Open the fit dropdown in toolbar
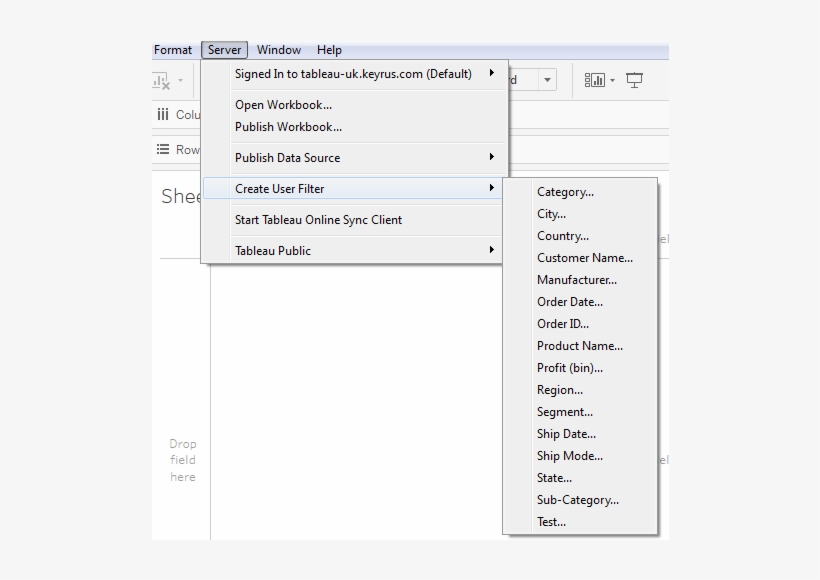Viewport: 820px width, 580px height. click(x=547, y=80)
